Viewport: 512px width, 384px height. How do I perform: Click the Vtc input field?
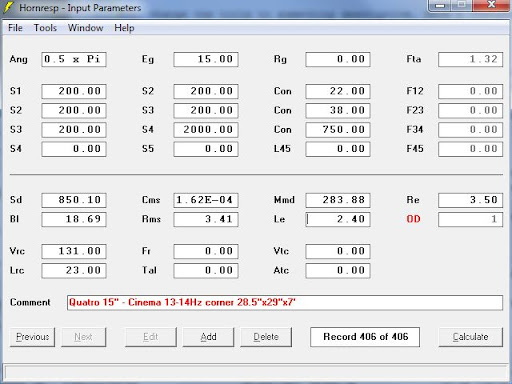338,251
